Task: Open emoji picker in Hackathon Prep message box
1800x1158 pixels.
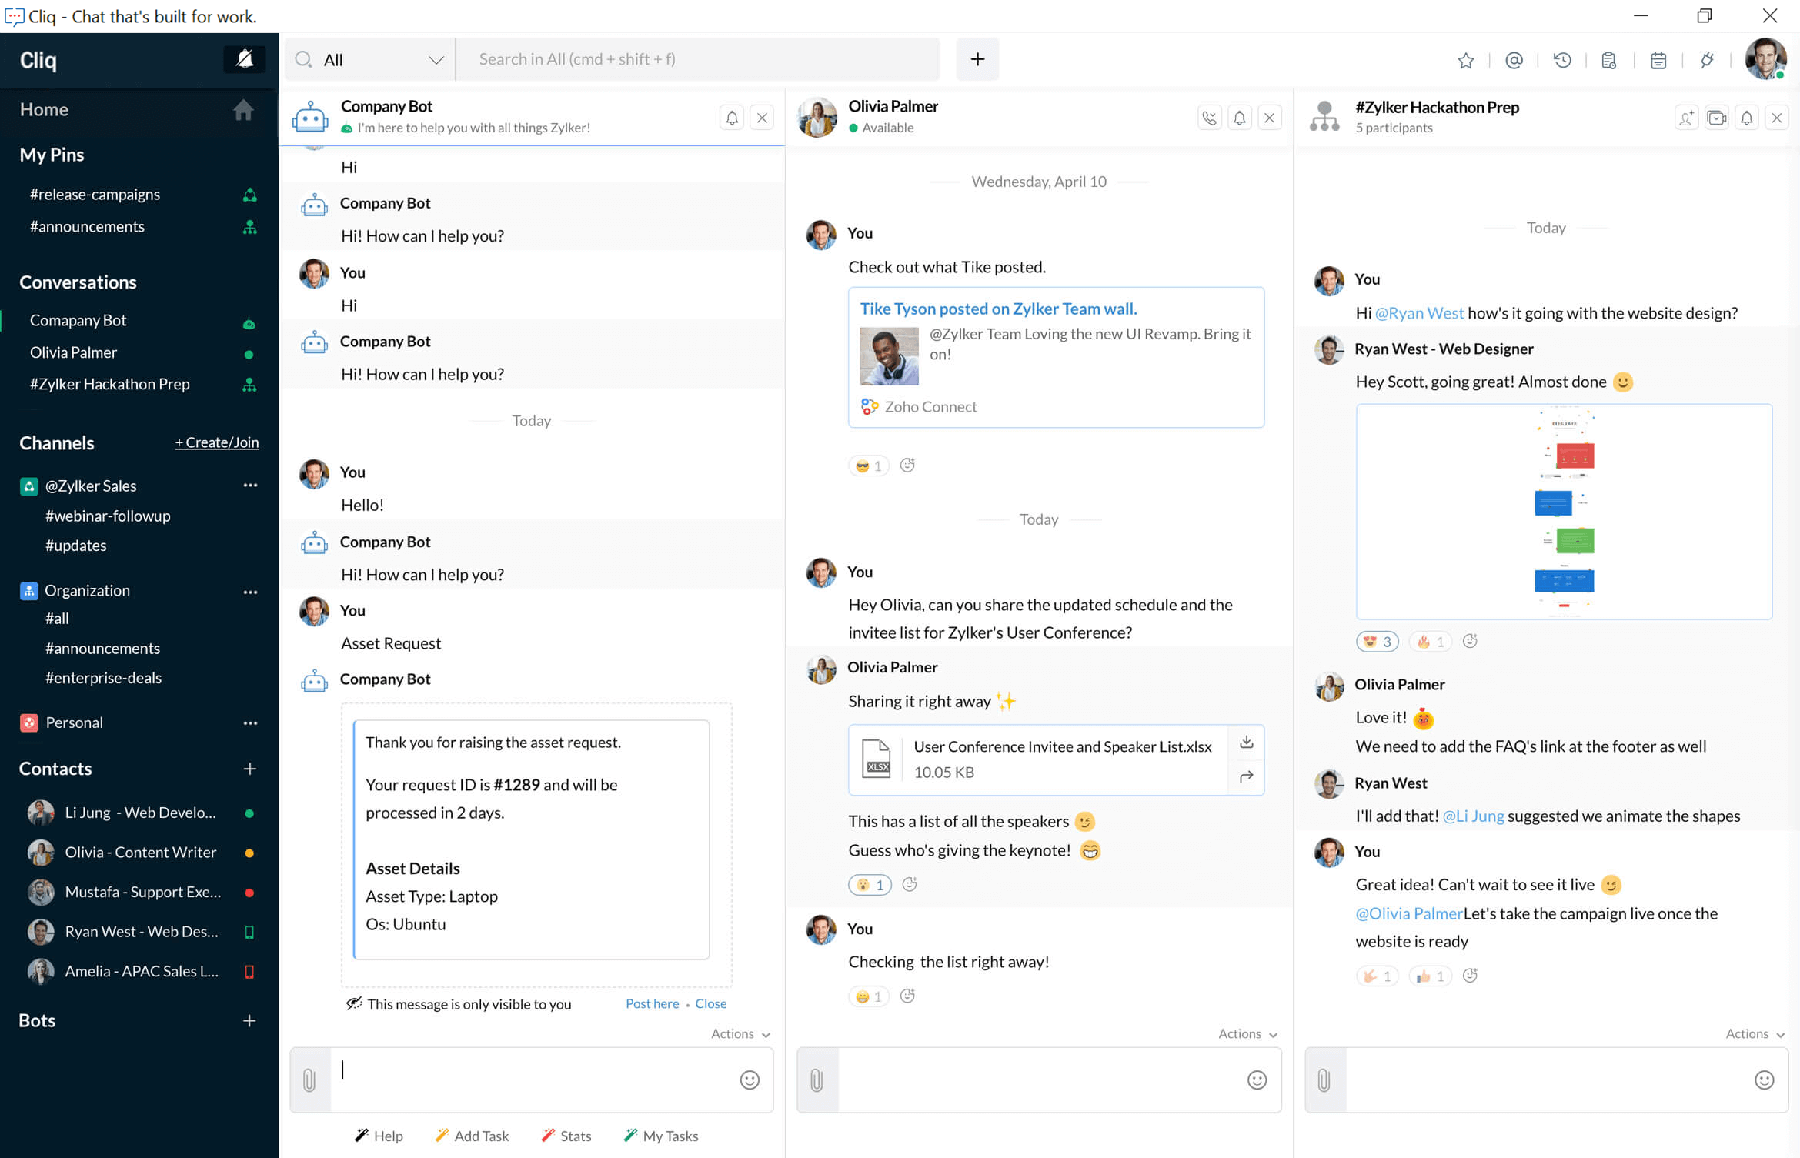Action: pyautogui.click(x=1764, y=1080)
